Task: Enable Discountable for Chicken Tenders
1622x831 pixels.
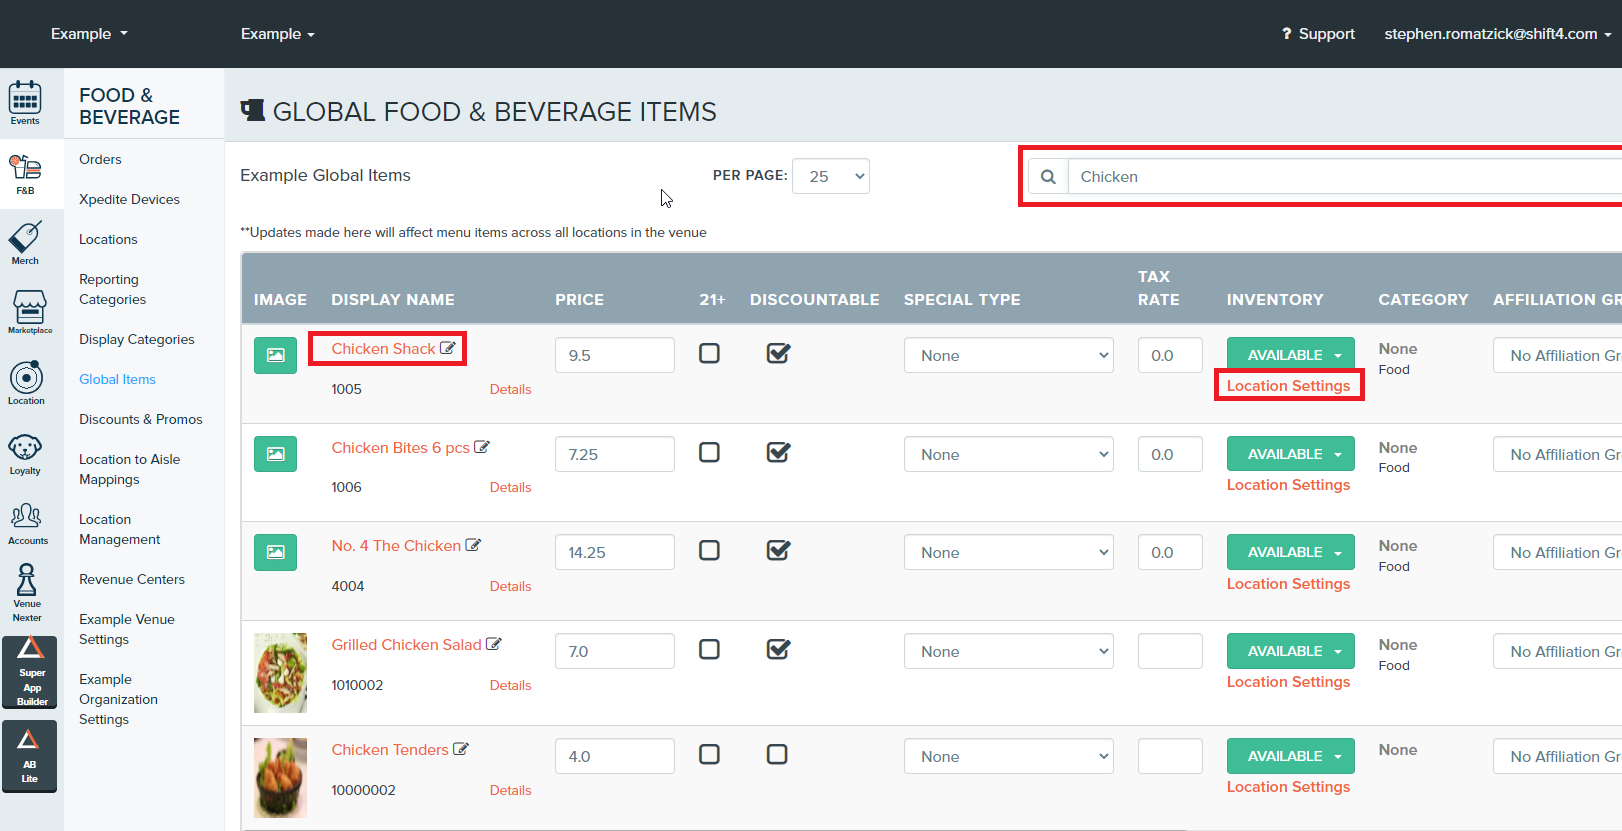Action: [777, 754]
